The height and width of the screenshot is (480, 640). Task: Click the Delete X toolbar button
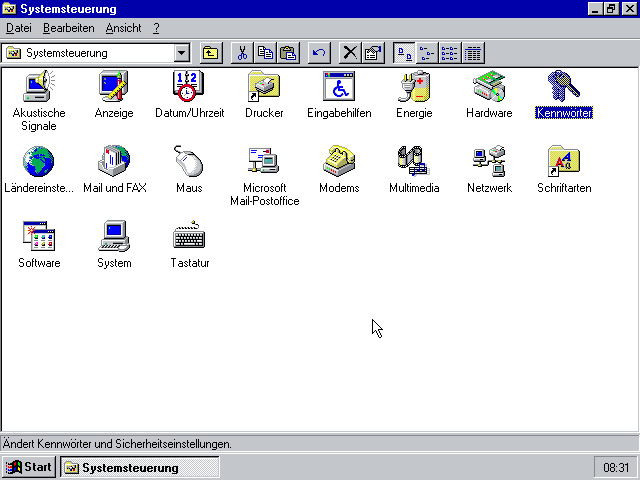tap(350, 53)
